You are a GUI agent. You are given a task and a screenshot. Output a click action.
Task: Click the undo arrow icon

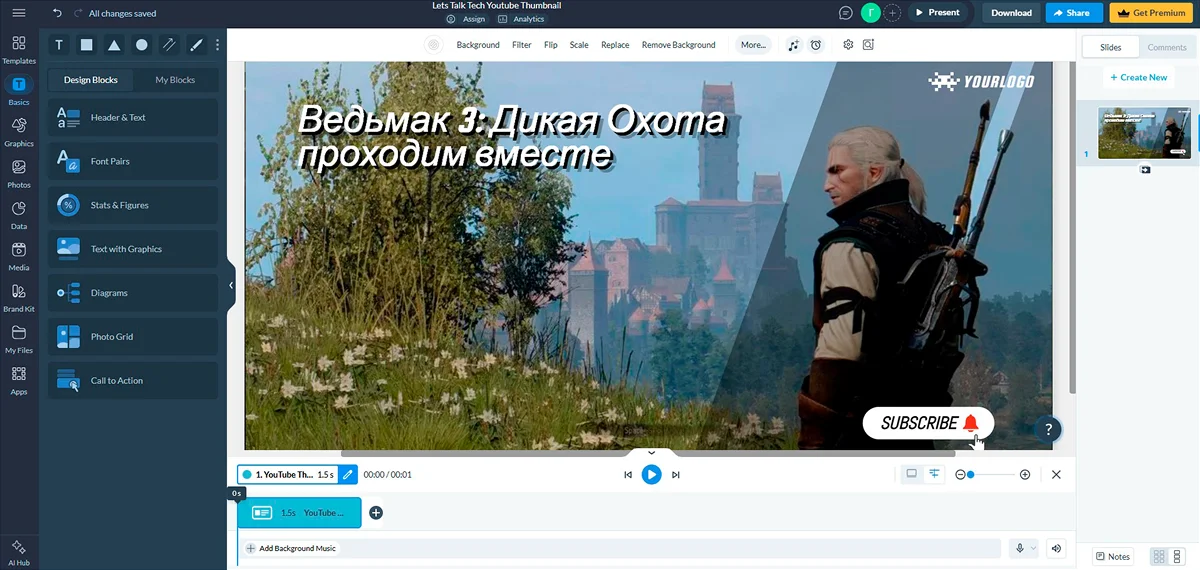pyautogui.click(x=57, y=13)
